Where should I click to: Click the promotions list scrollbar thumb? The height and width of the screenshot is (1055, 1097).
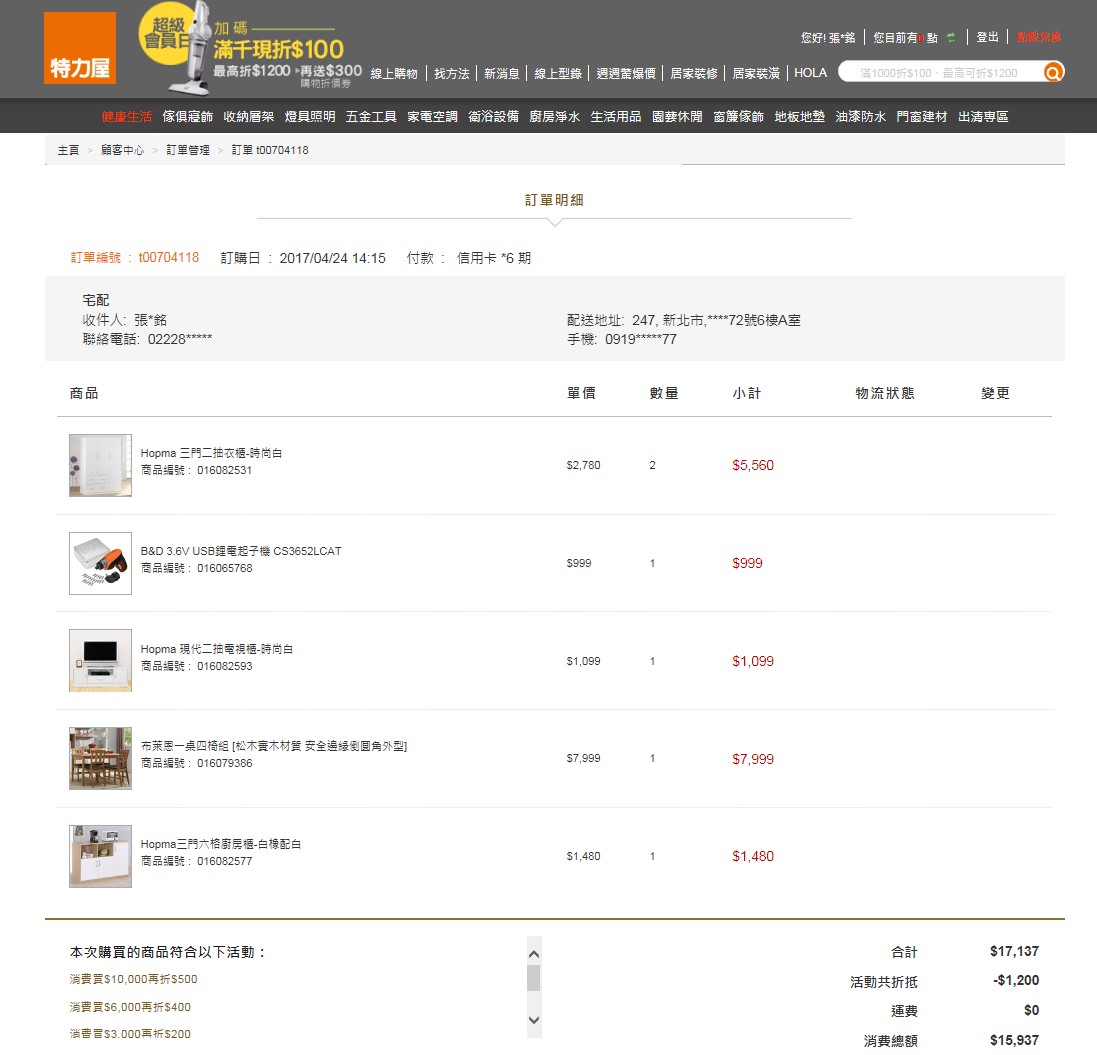coord(534,978)
